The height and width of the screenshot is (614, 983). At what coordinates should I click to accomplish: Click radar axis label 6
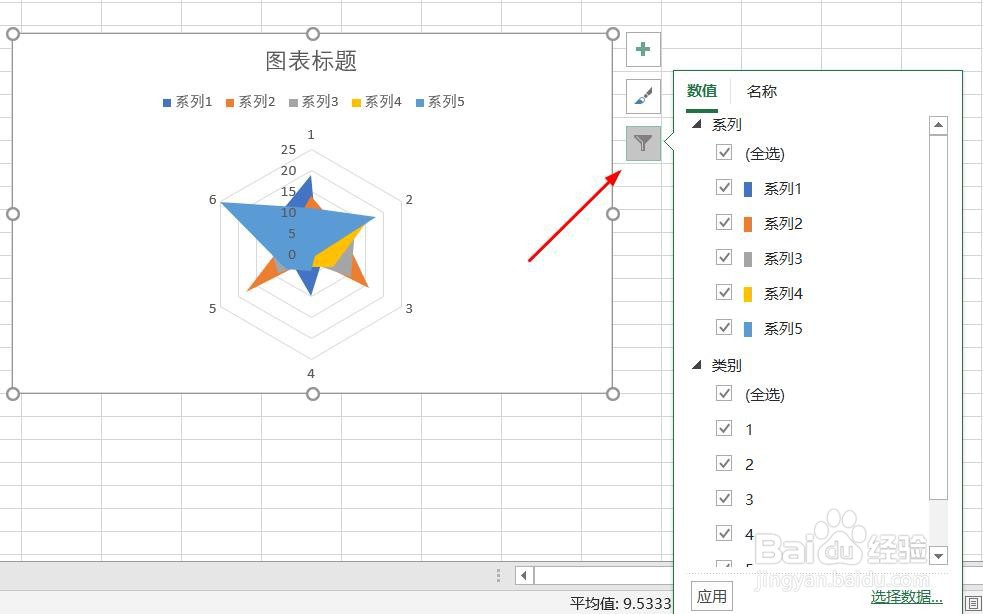point(213,199)
